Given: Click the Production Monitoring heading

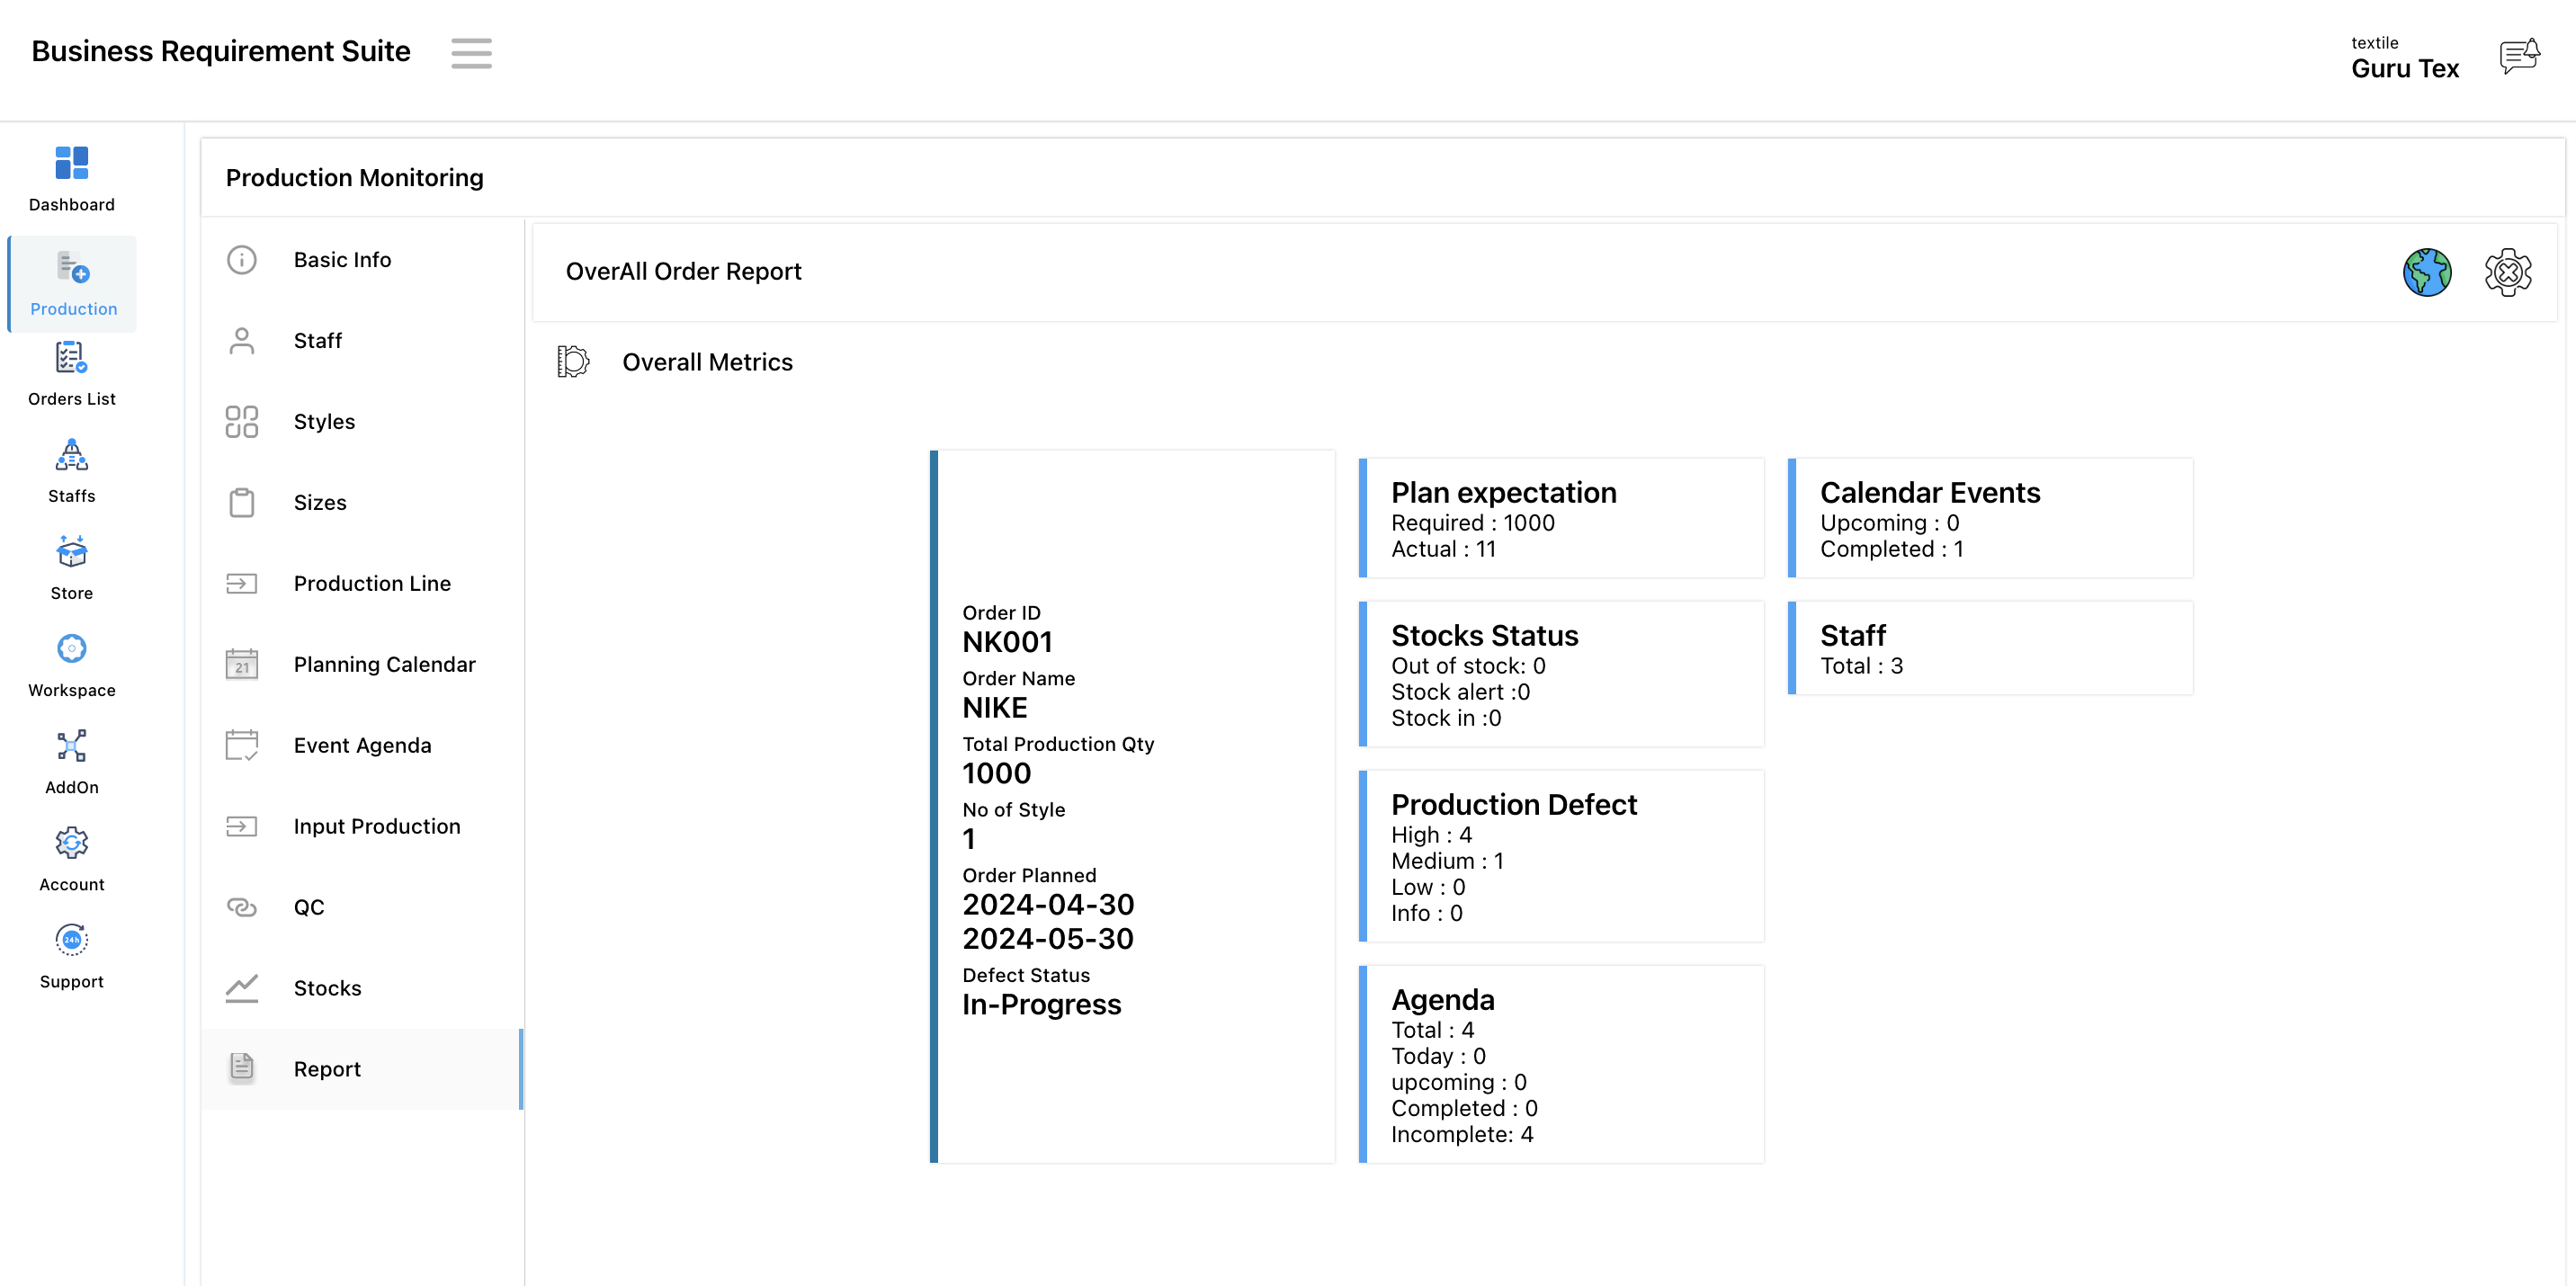Looking at the screenshot, I should [354, 178].
